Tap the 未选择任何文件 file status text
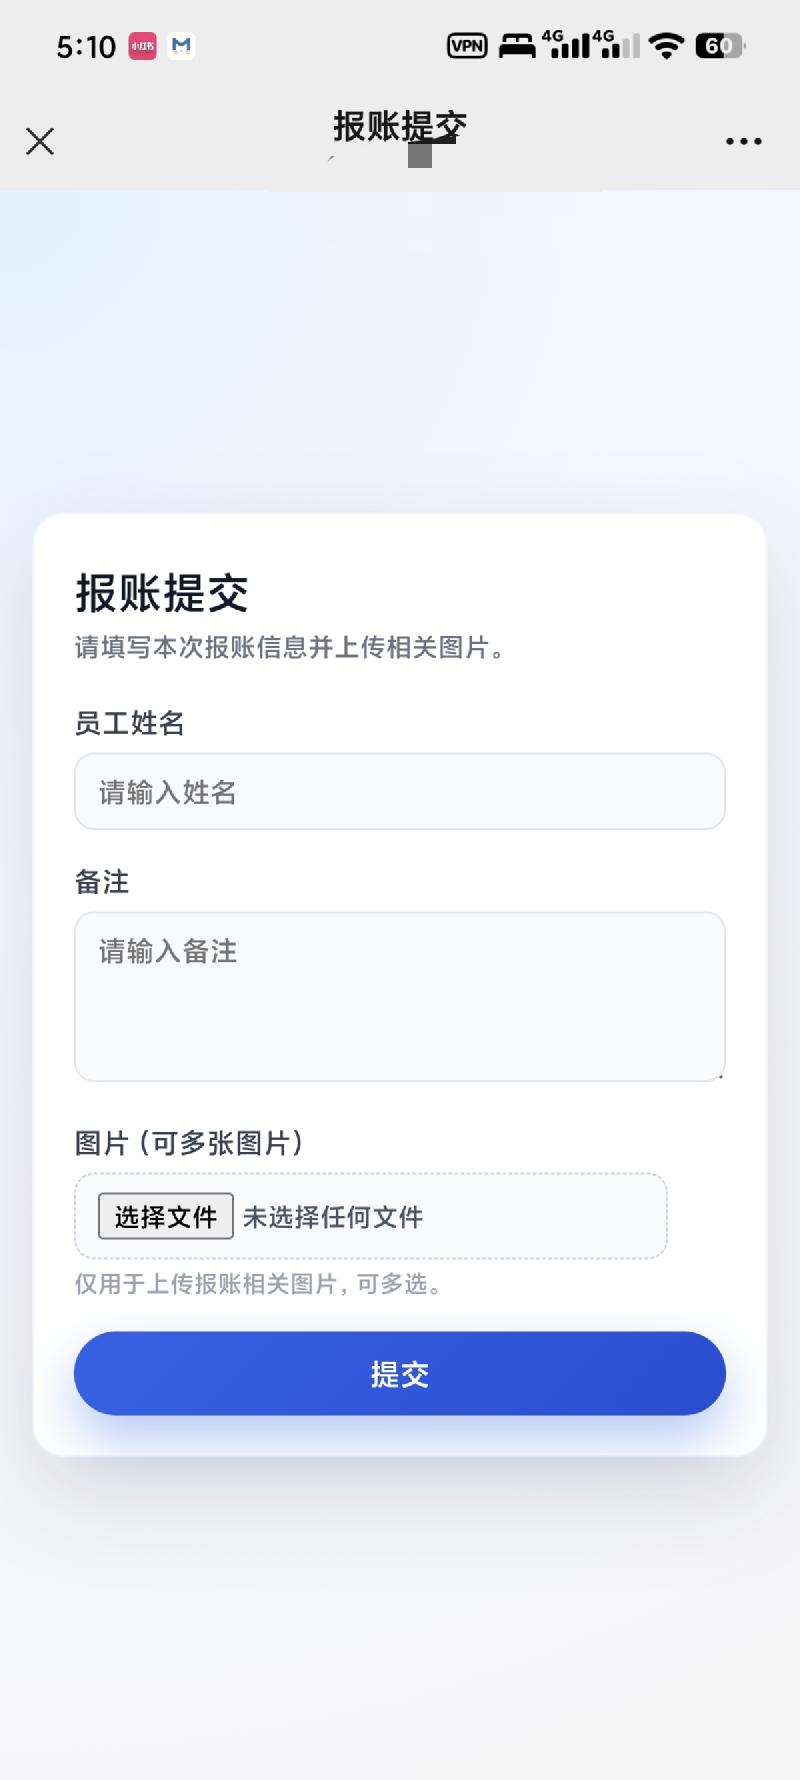 pyautogui.click(x=333, y=1217)
